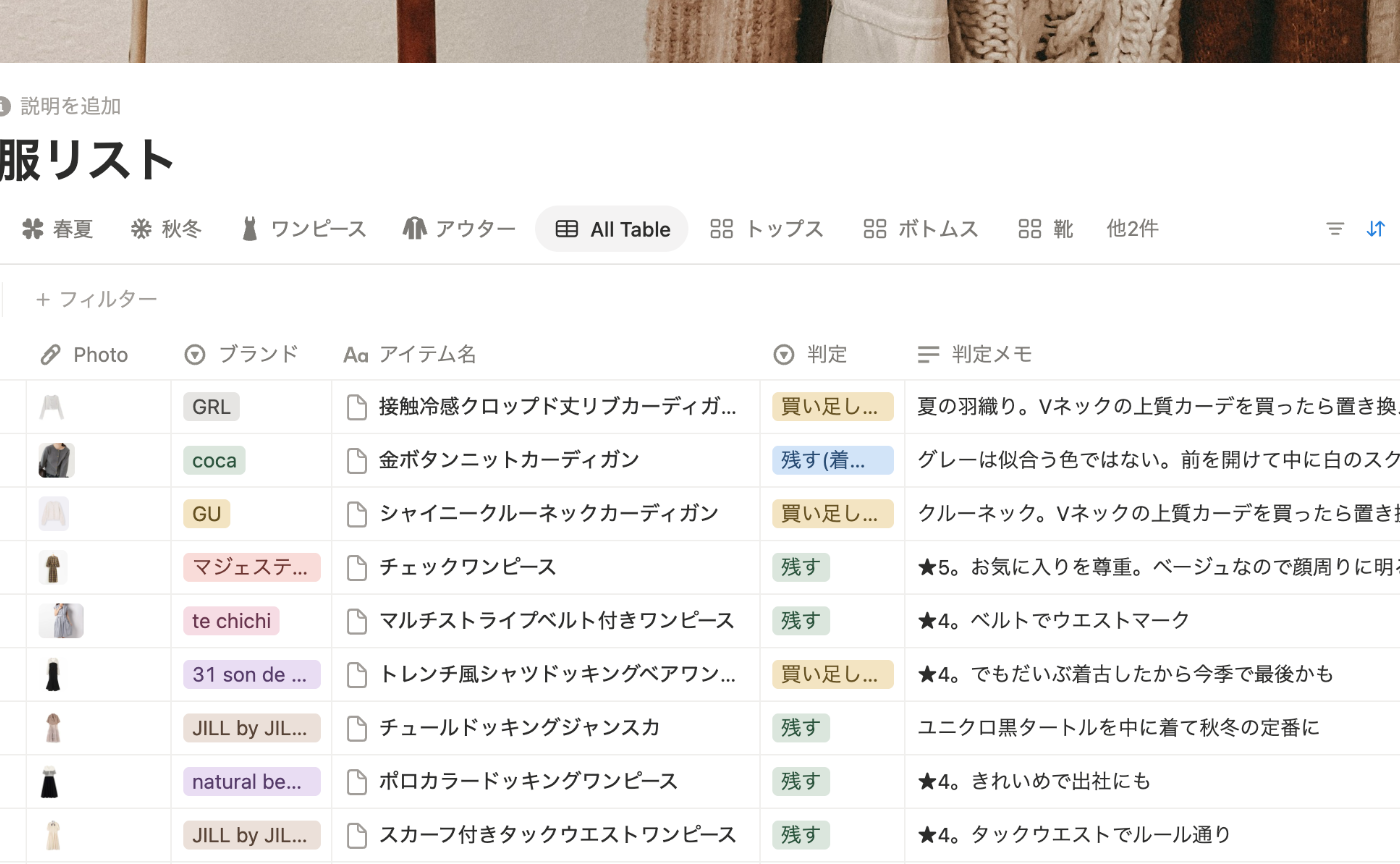Click the coca brand tag
1400x864 pixels.
point(214,460)
